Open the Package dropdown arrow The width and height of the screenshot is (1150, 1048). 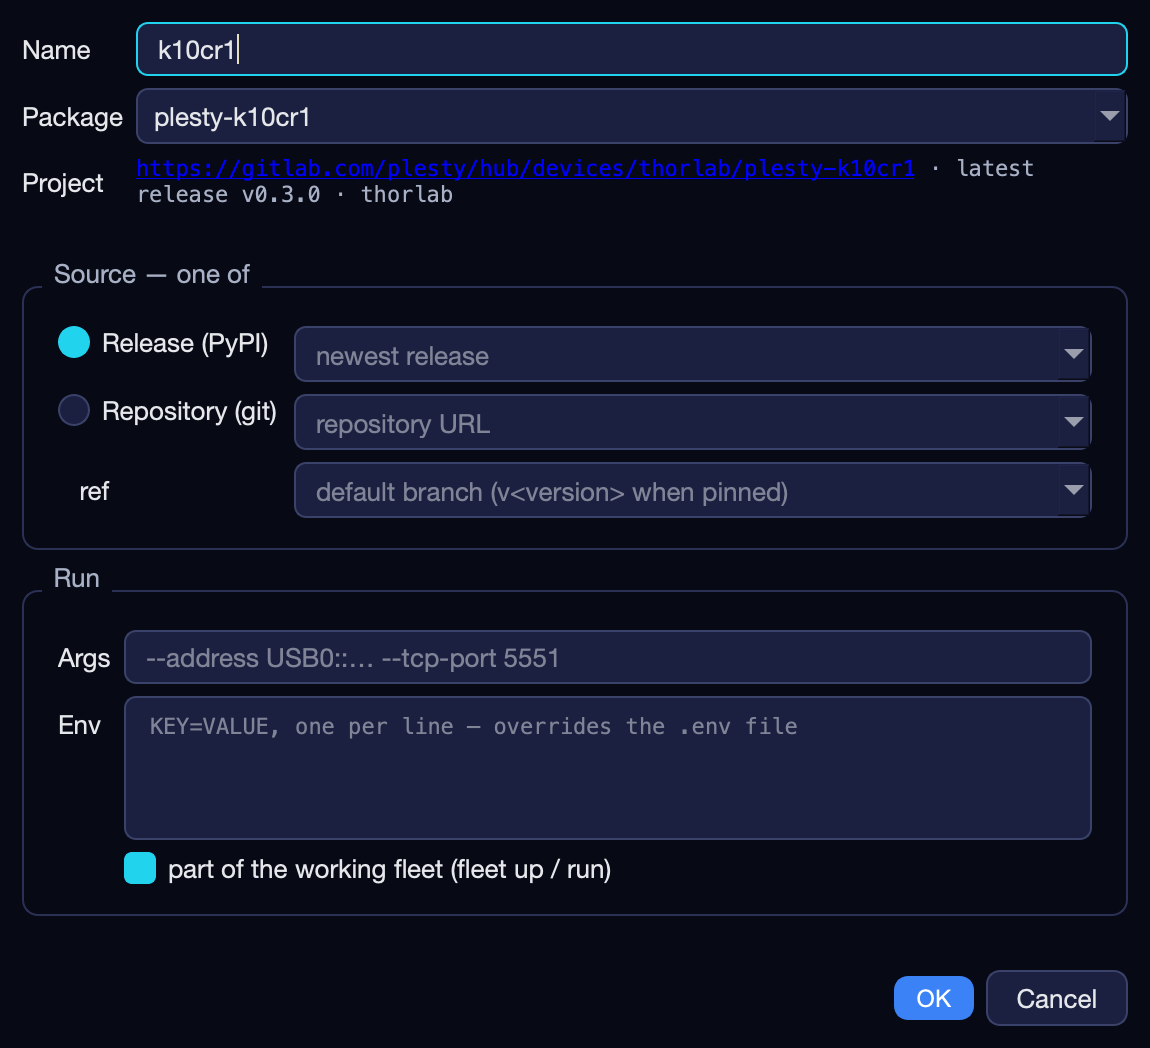click(1110, 116)
